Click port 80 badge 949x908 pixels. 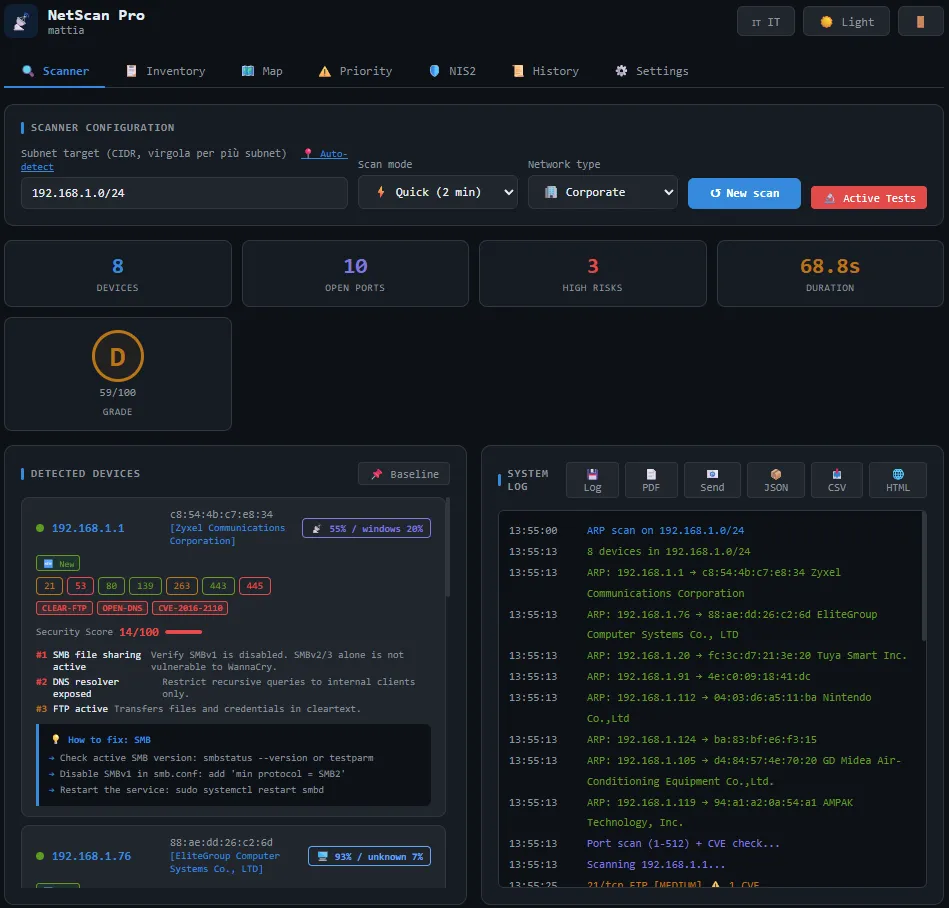111,586
